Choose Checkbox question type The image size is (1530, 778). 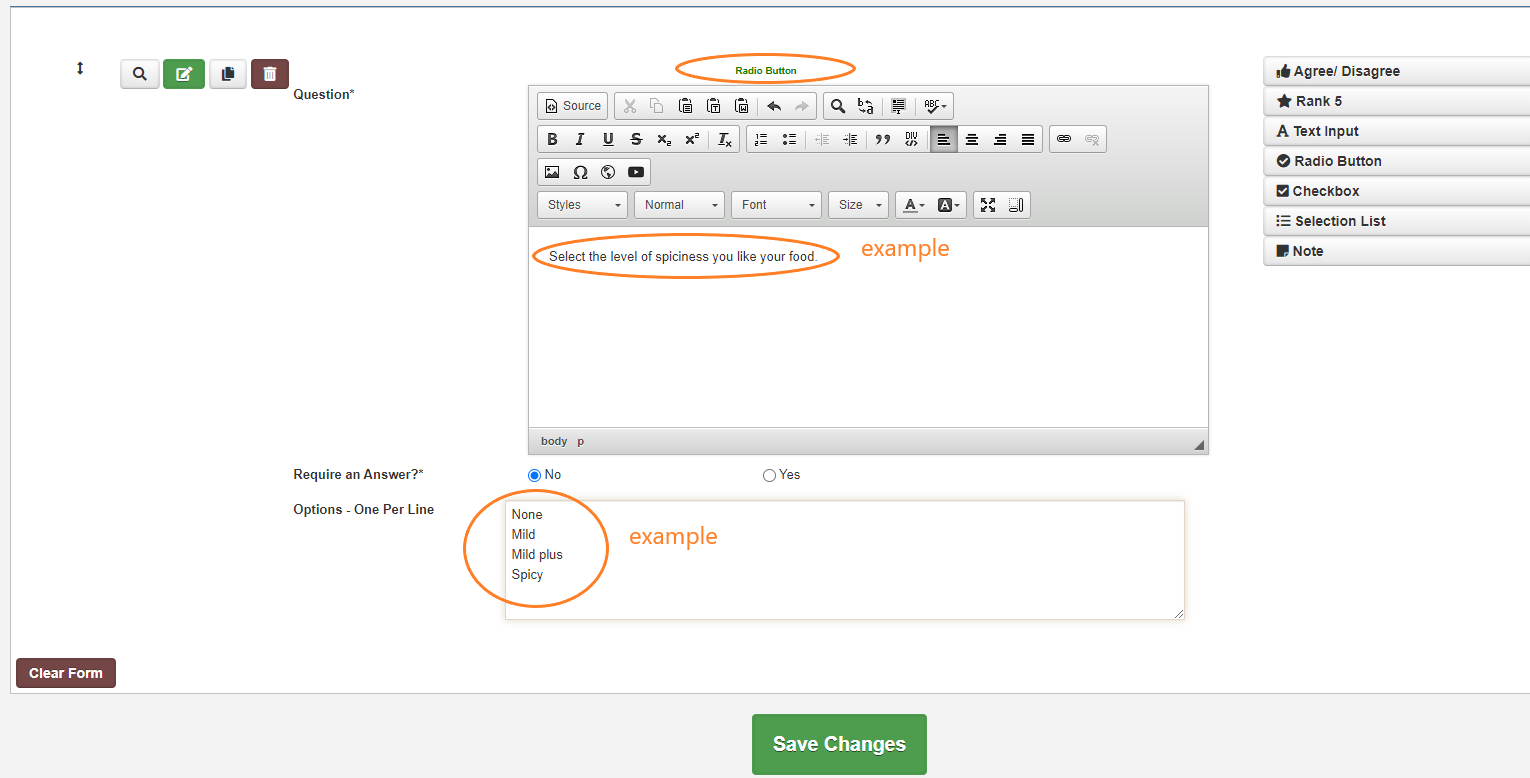(x=1396, y=191)
